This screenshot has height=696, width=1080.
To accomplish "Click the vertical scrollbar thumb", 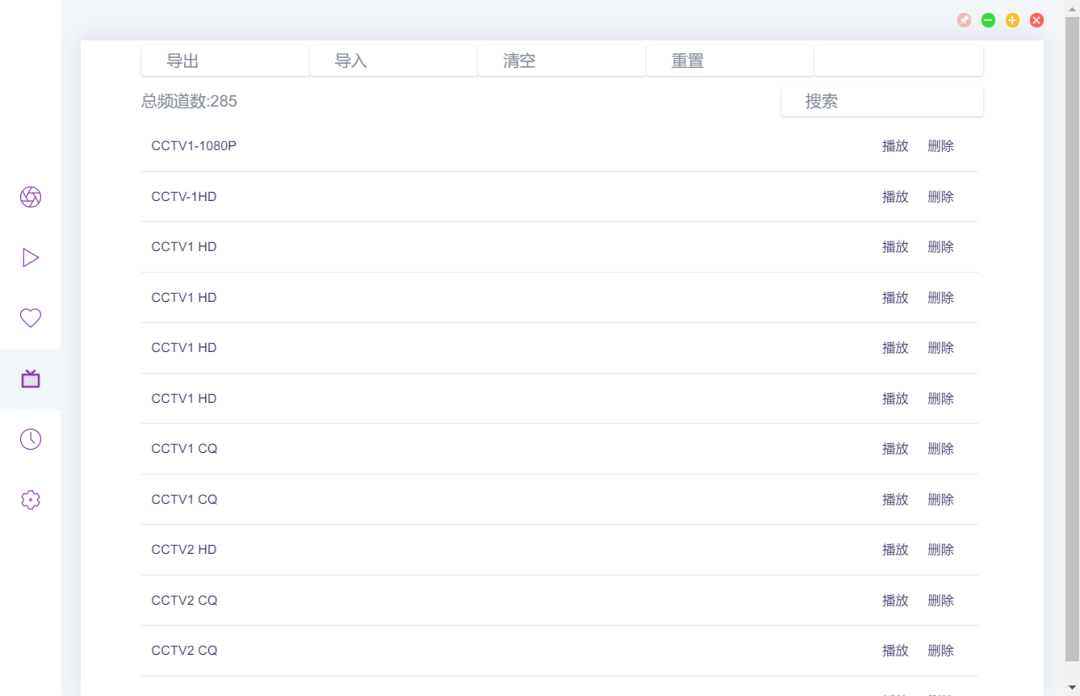I will [1072, 339].
